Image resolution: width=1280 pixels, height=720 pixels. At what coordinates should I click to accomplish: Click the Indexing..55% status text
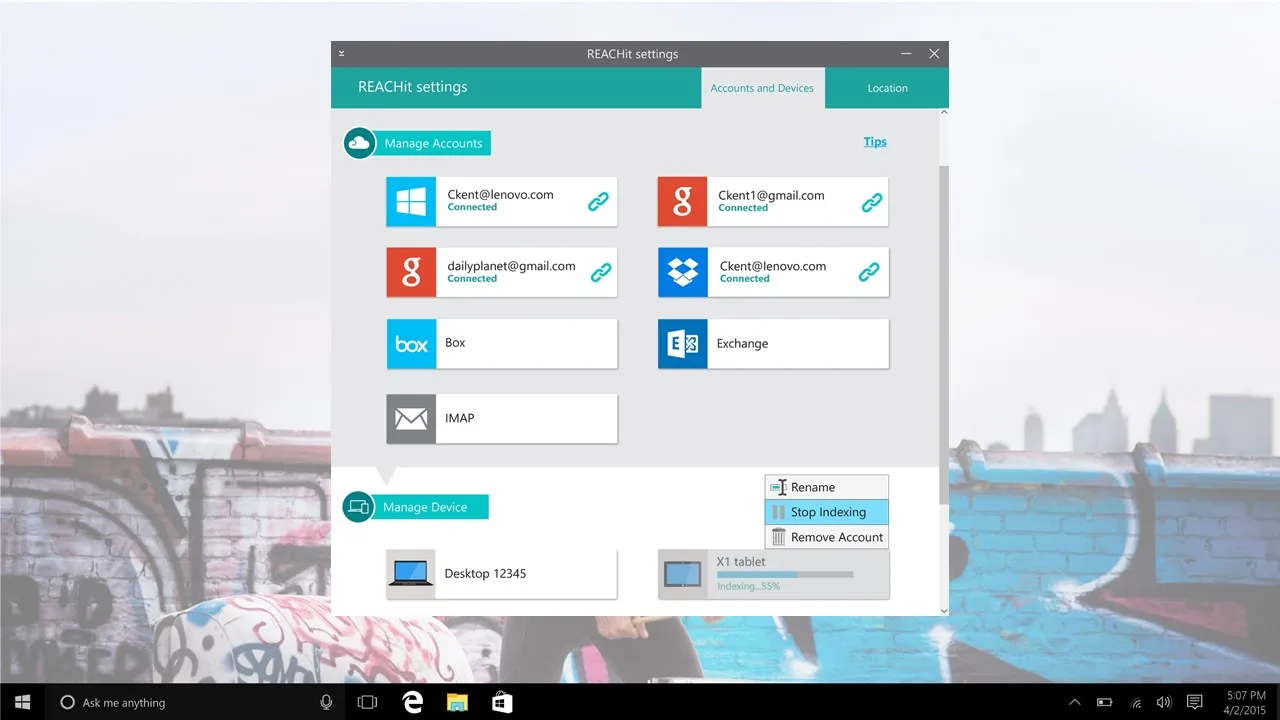[x=748, y=586]
